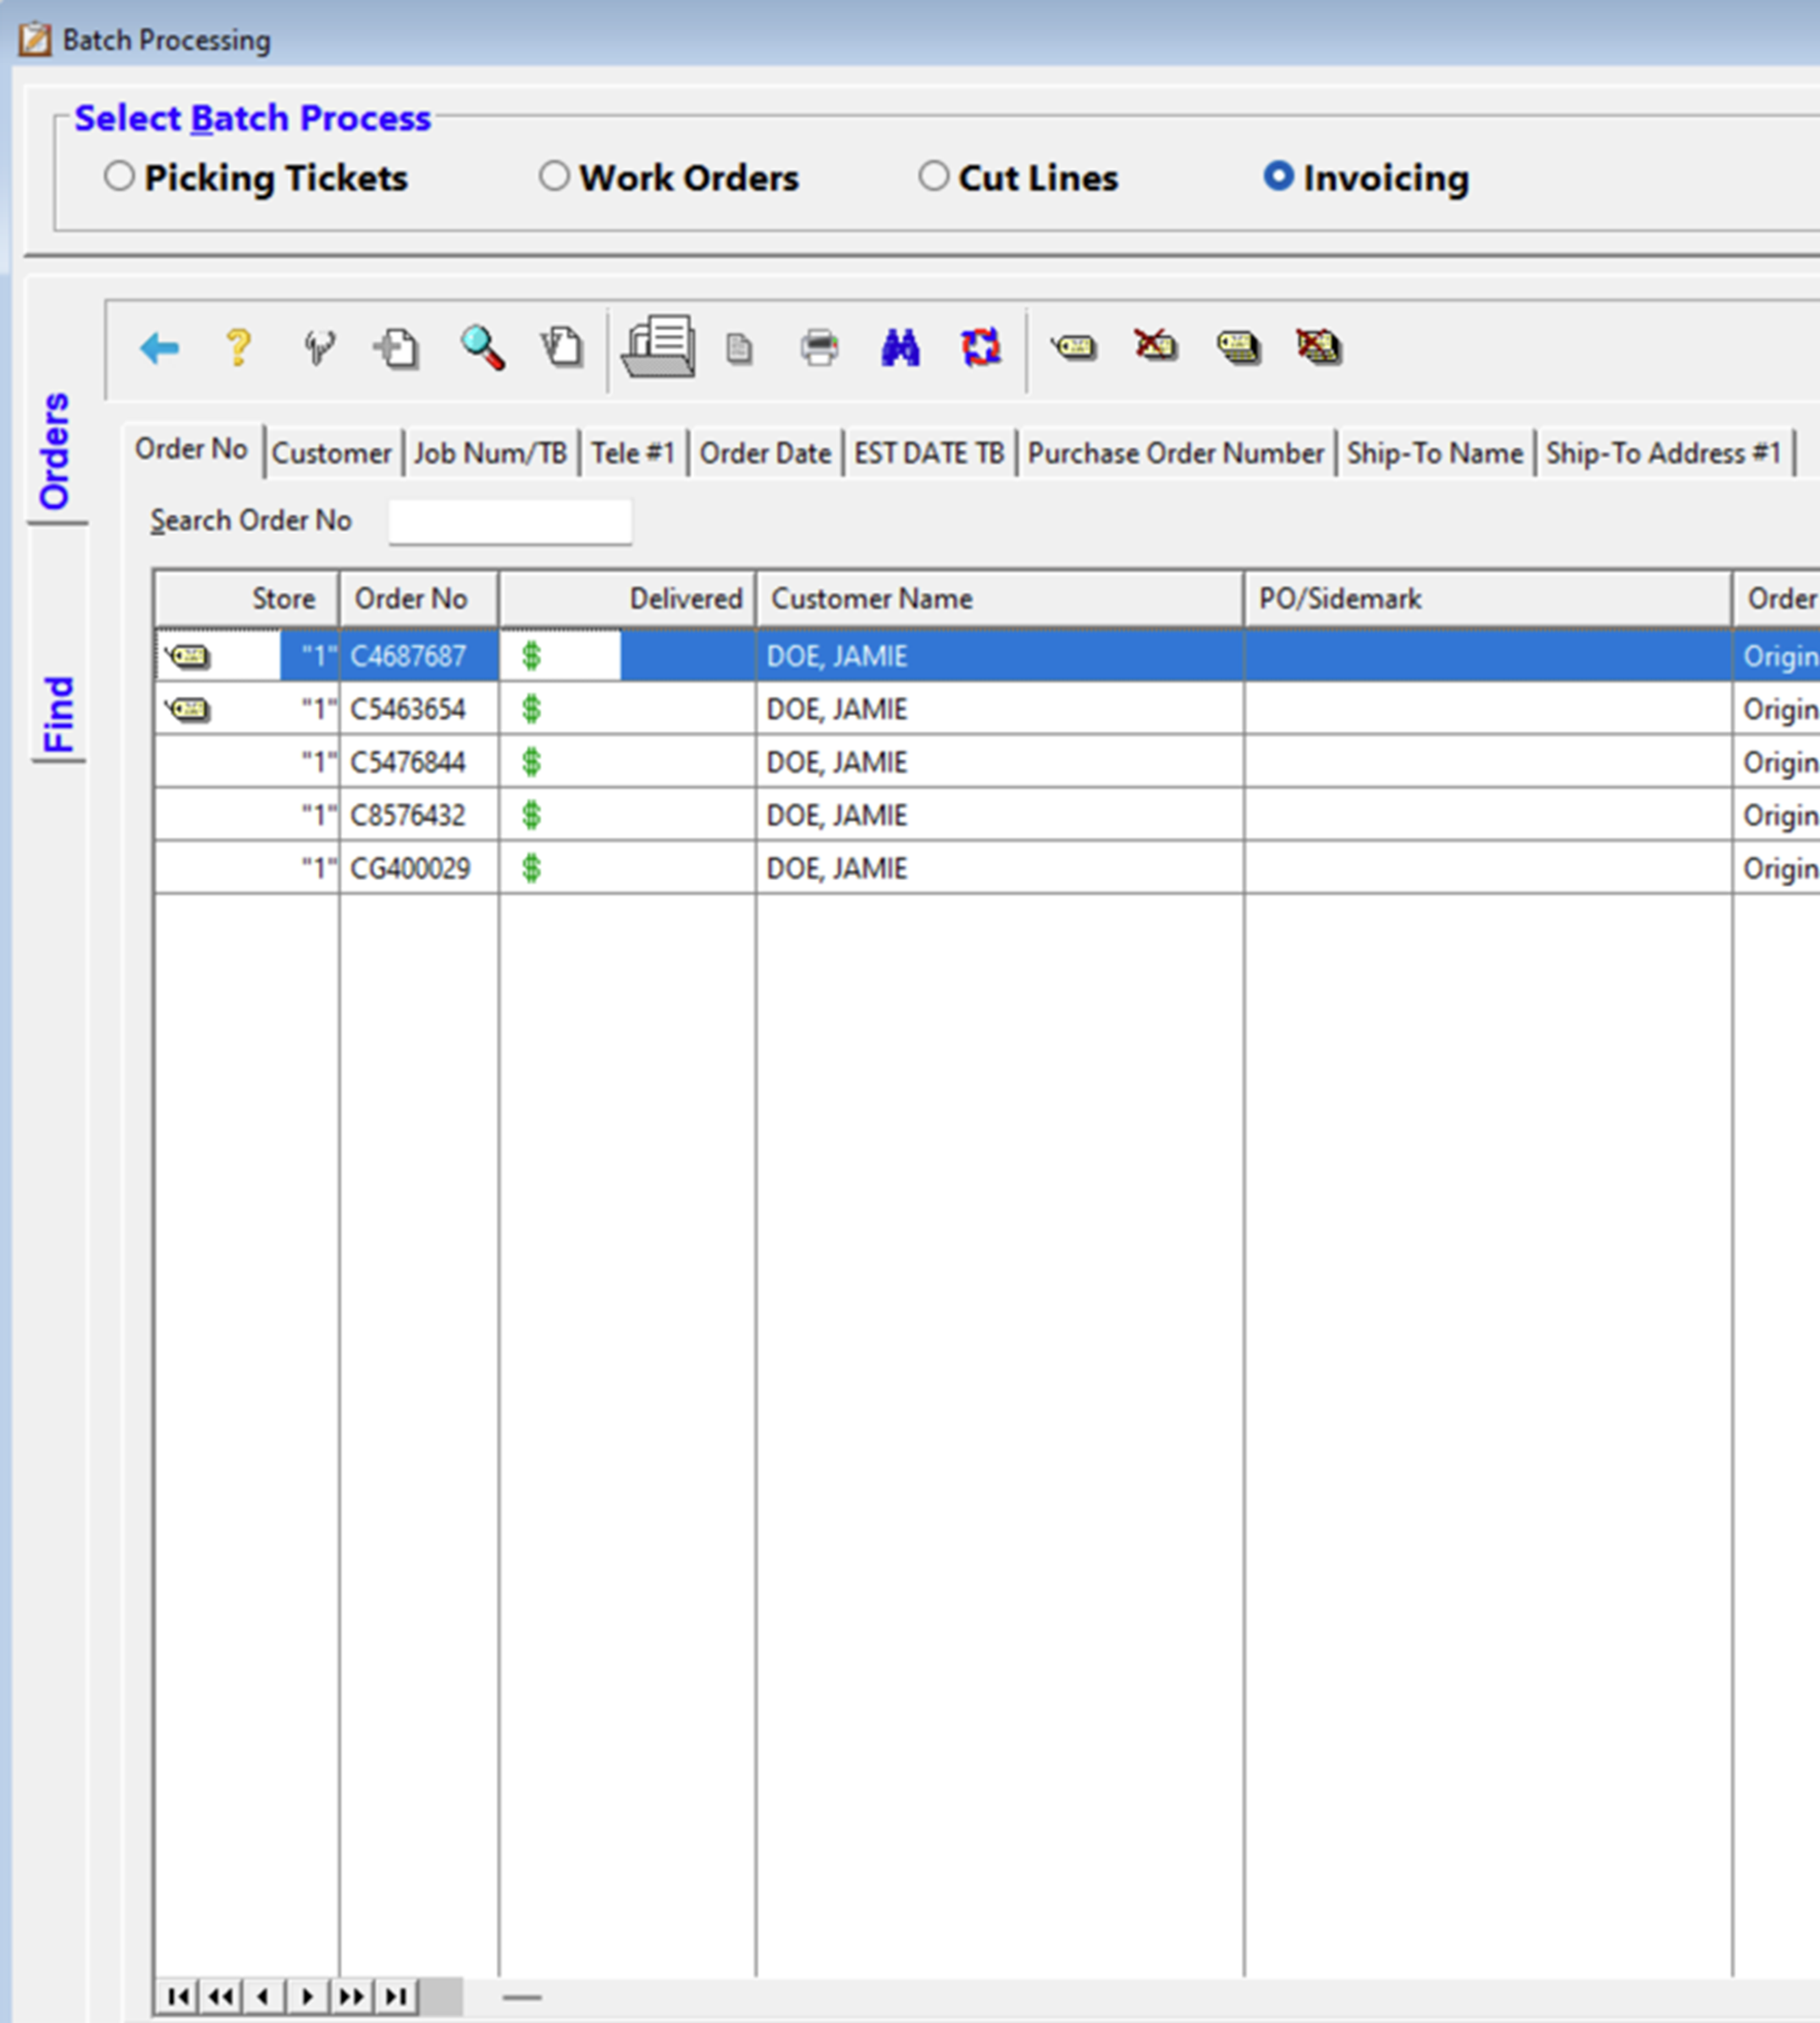Viewport: 1820px width, 2023px height.
Task: Jump to last record with navigation button
Action: click(395, 1996)
